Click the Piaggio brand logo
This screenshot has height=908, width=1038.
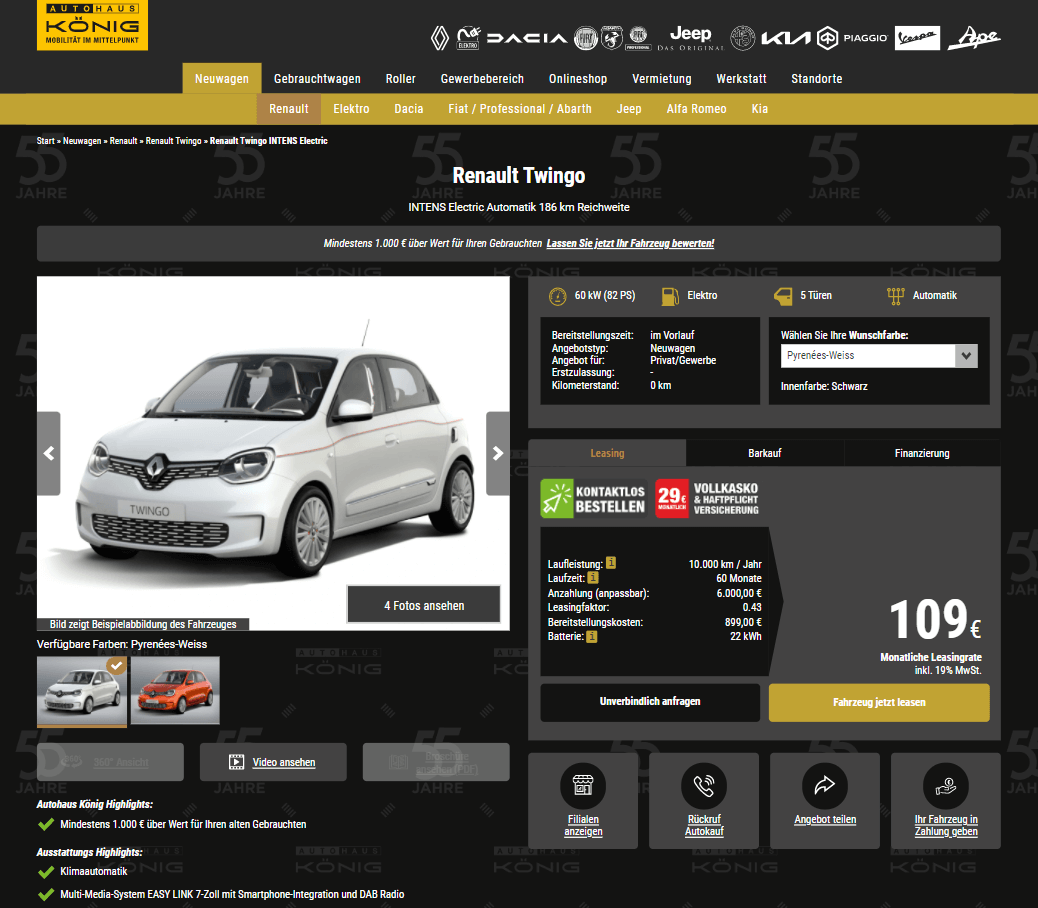852,38
